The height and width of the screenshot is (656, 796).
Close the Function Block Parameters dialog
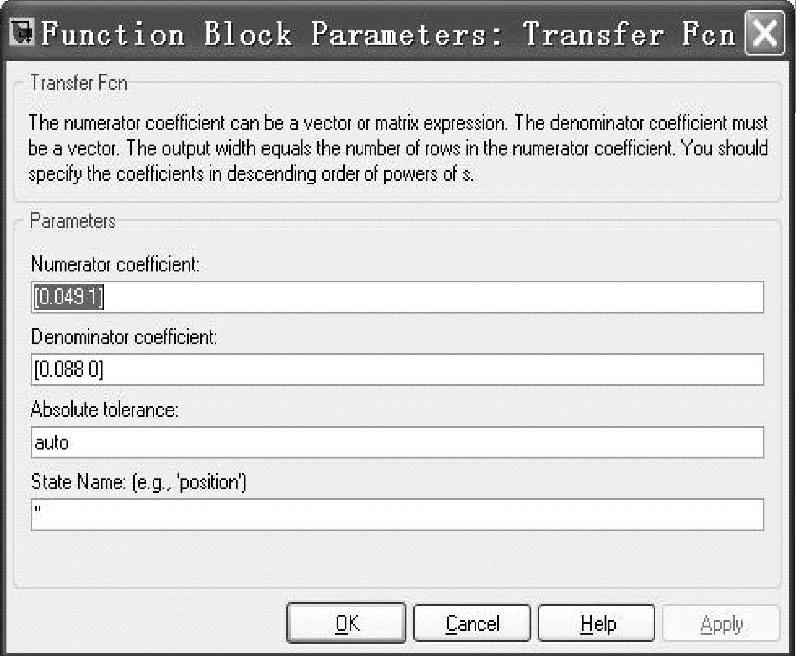764,33
